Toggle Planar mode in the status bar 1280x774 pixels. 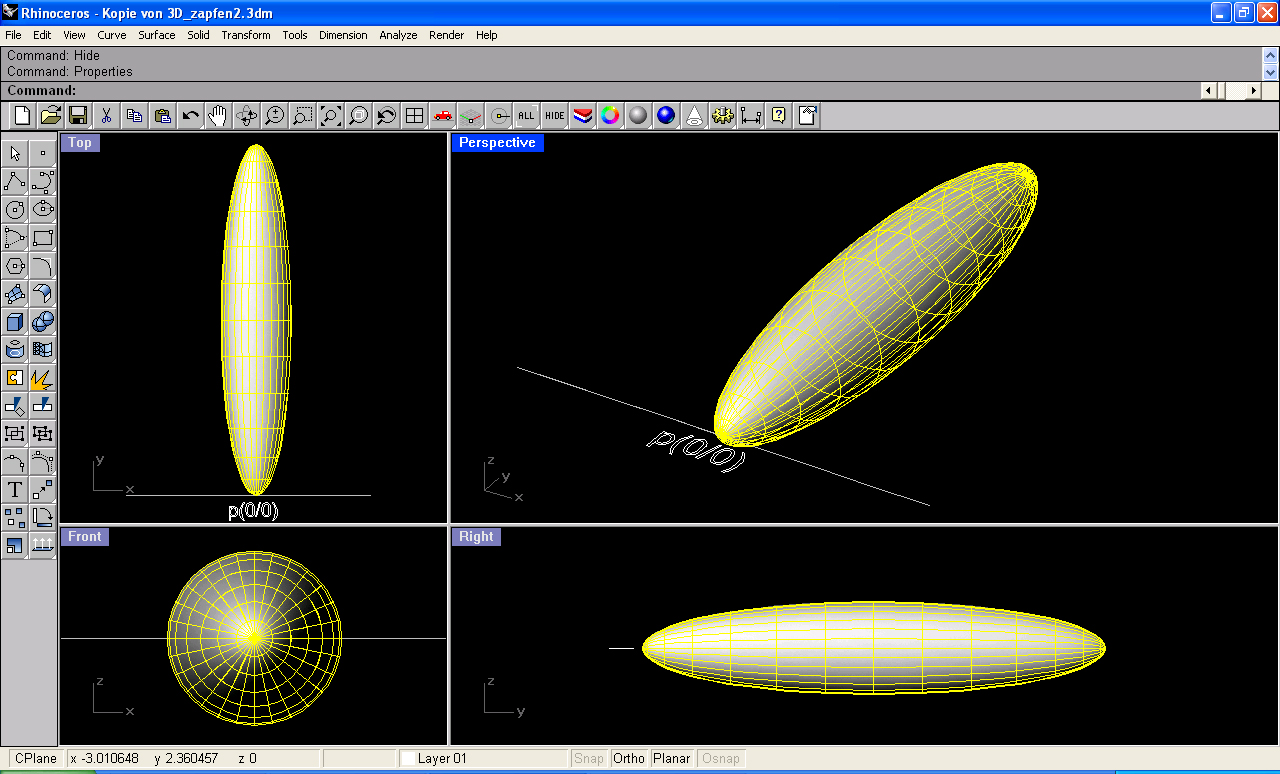[x=672, y=759]
